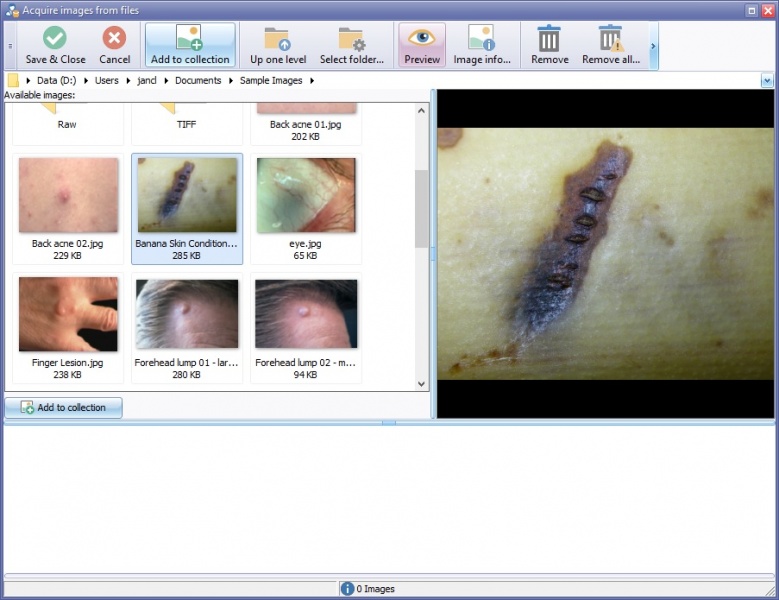
Task: Click the red Cancel icon
Action: (x=114, y=38)
